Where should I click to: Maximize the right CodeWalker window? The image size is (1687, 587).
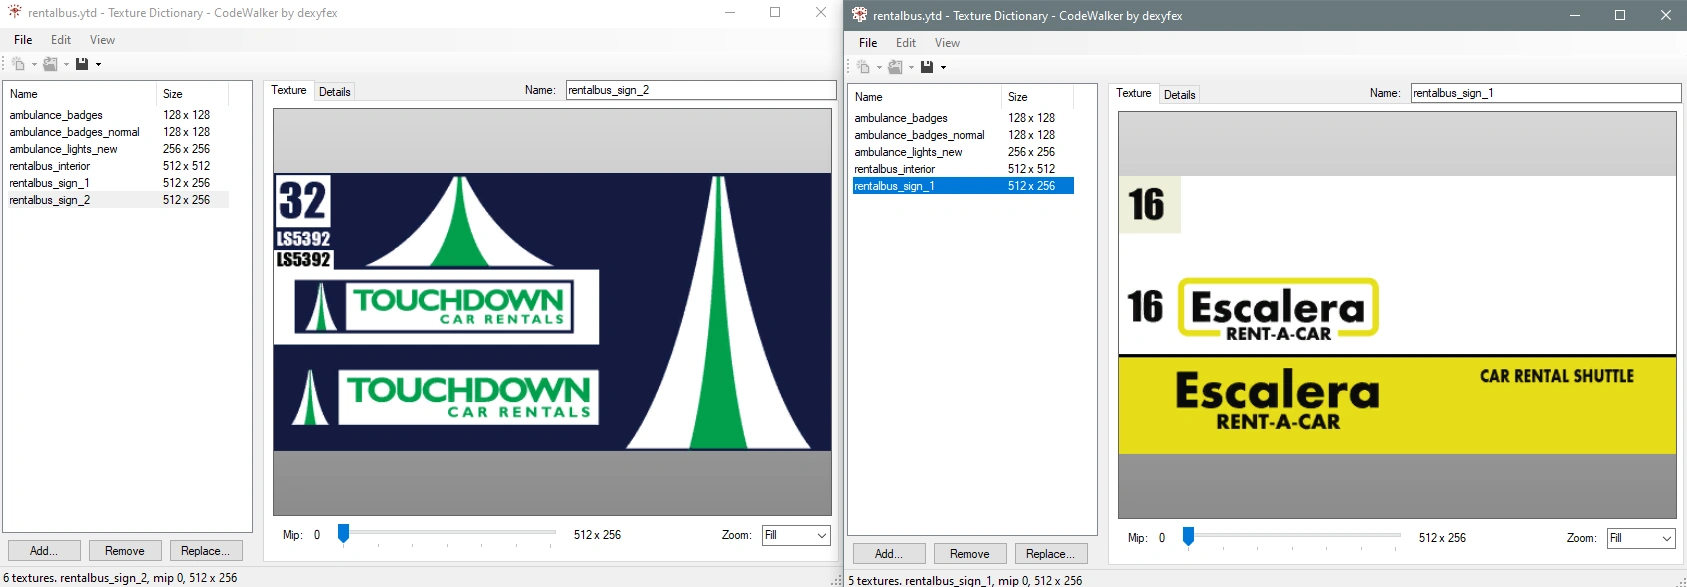click(1620, 15)
